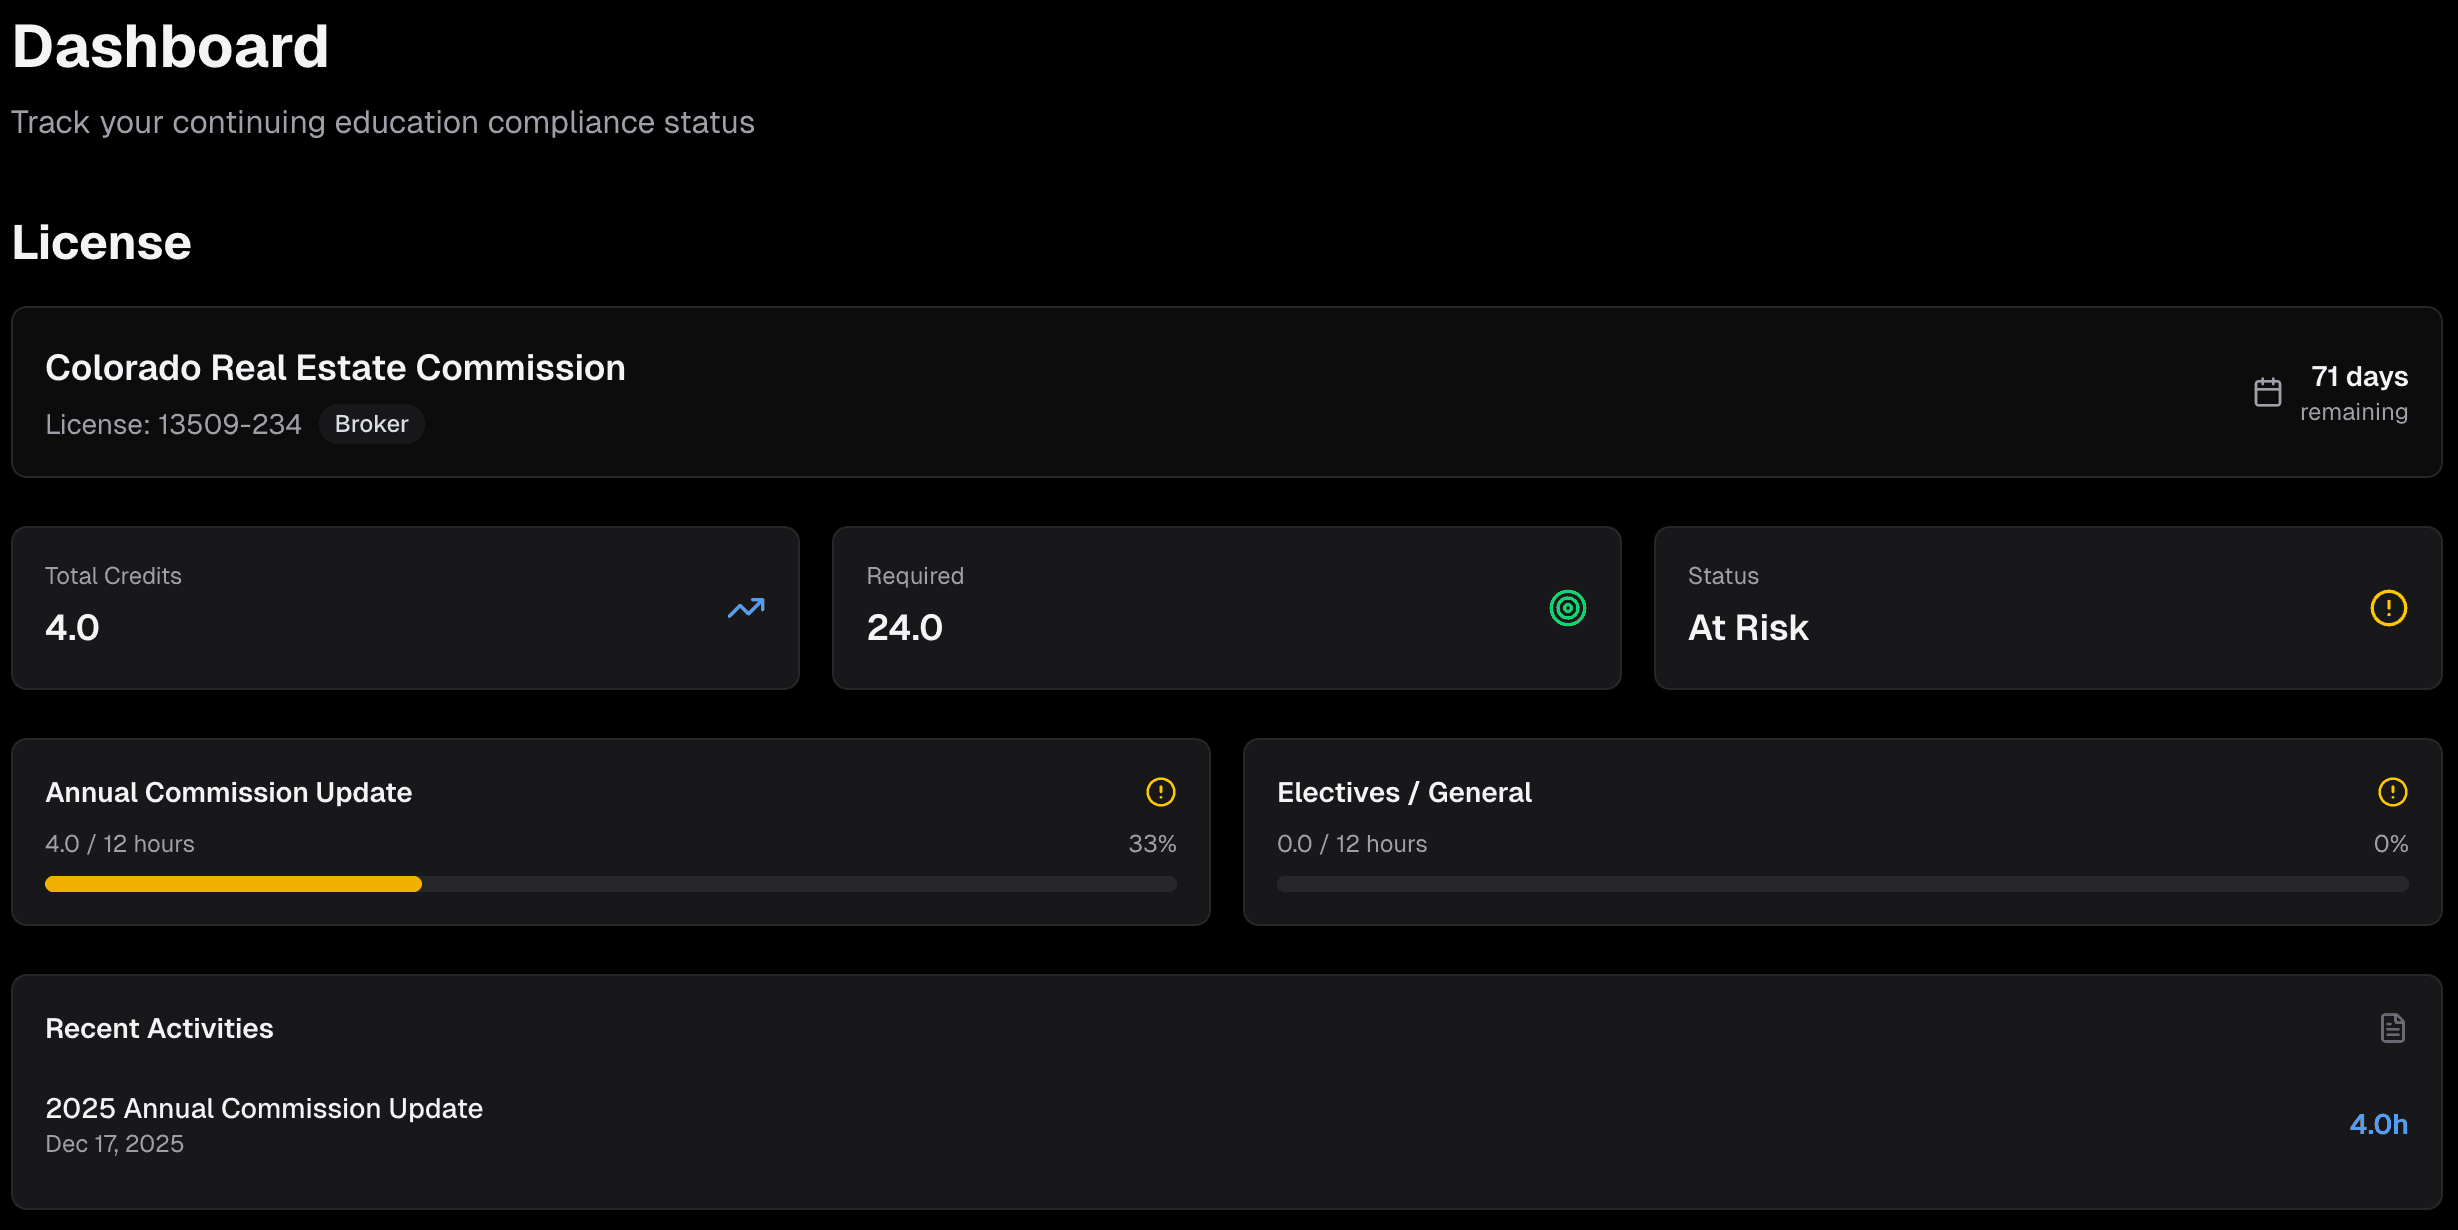Switch to the License section heading
Screen dimensions: 2458x1230
[101, 241]
